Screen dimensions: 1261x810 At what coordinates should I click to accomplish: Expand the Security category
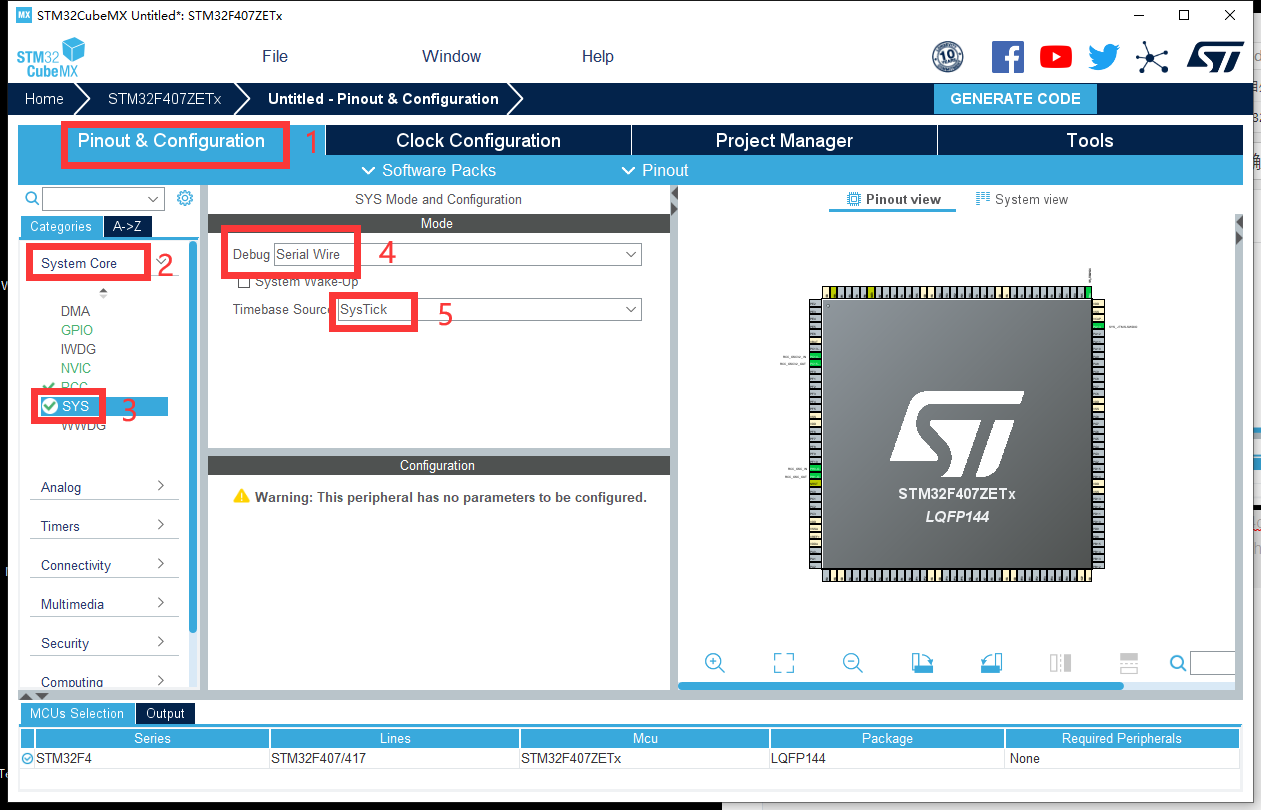104,643
